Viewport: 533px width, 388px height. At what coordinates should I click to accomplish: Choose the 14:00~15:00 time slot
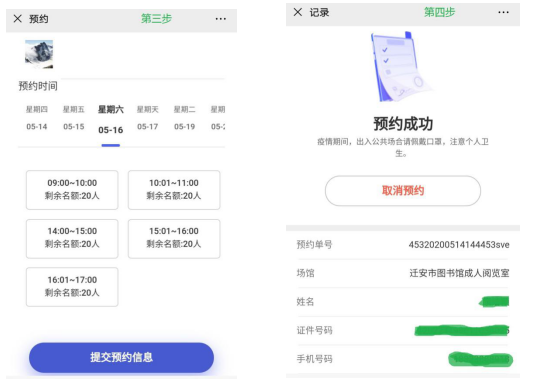click(72, 238)
